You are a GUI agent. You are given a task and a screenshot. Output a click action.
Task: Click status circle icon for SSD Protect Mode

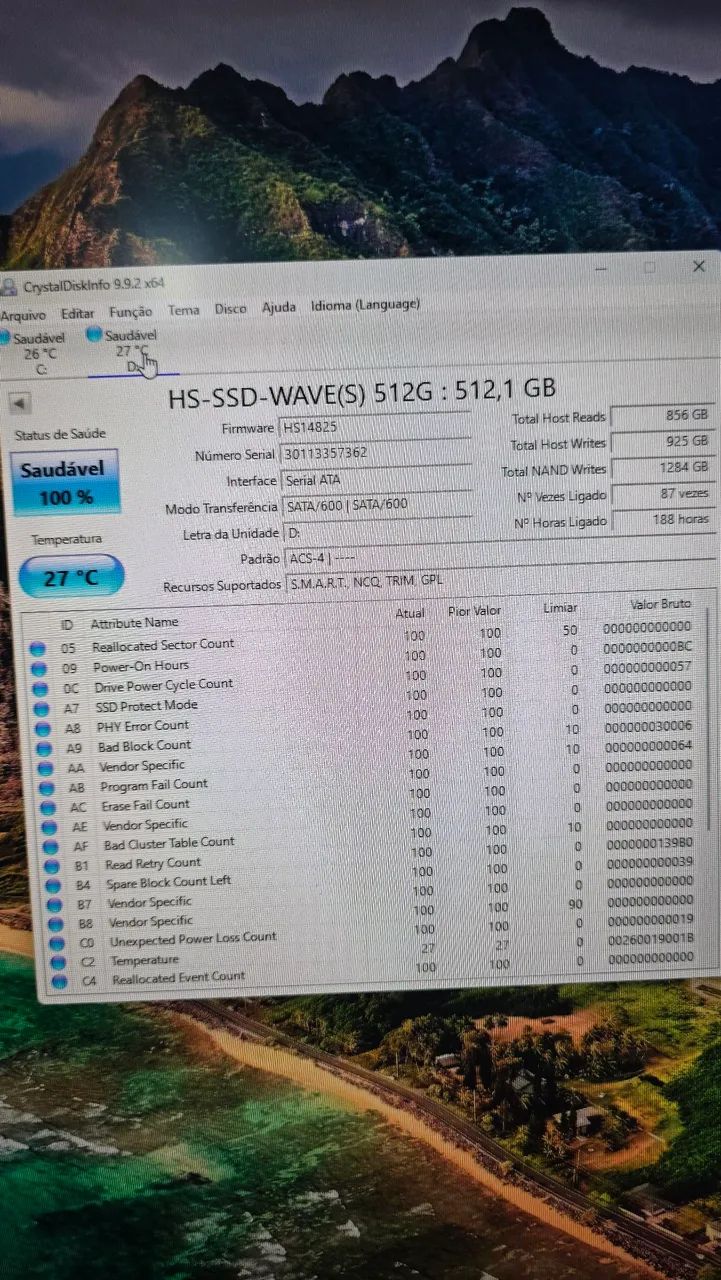[x=41, y=709]
